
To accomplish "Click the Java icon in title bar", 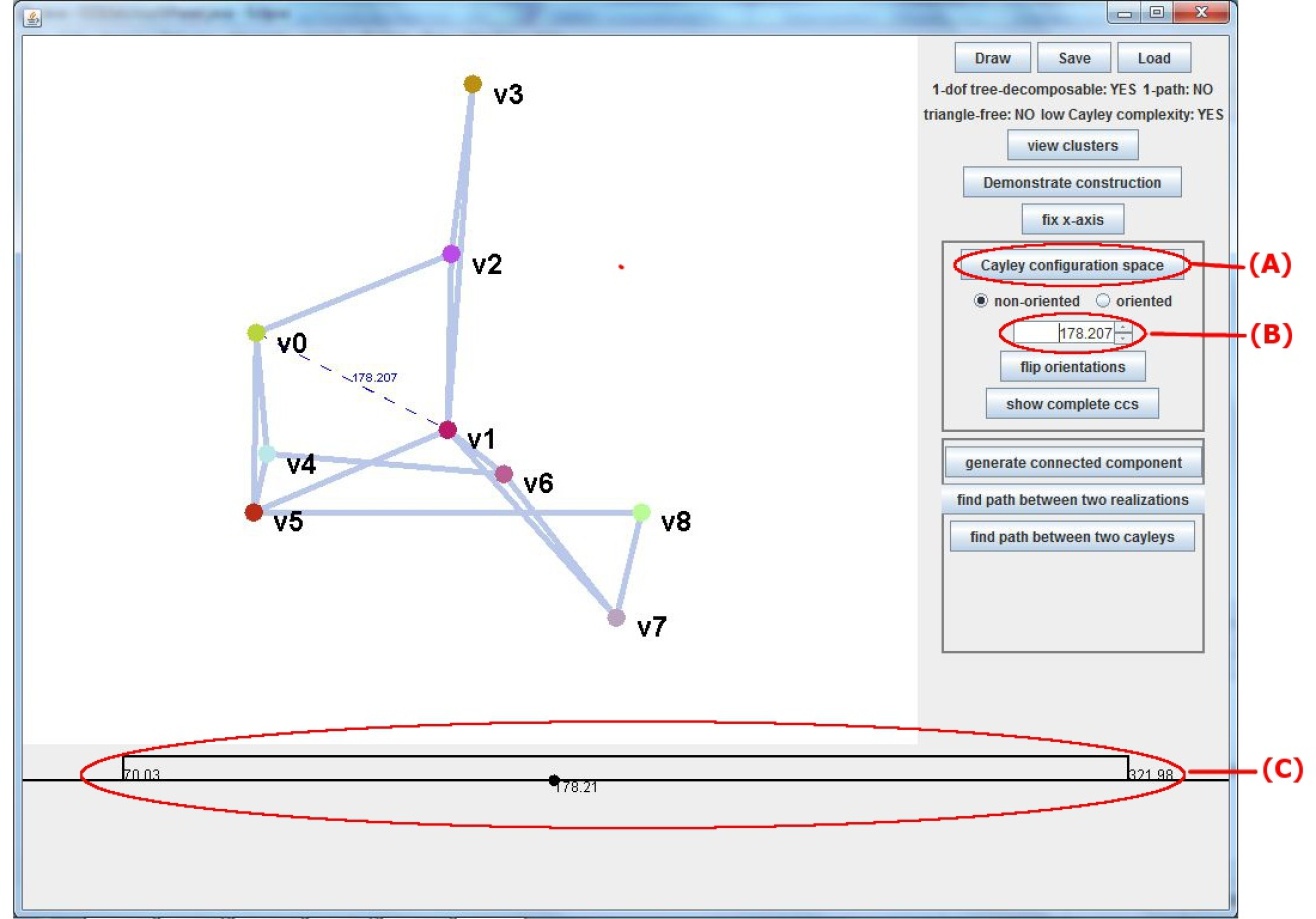I will pyautogui.click(x=32, y=15).
